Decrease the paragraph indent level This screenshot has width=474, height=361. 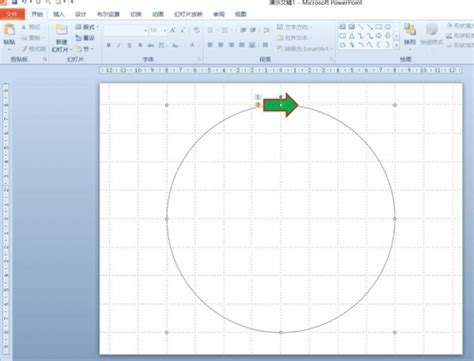(243, 30)
